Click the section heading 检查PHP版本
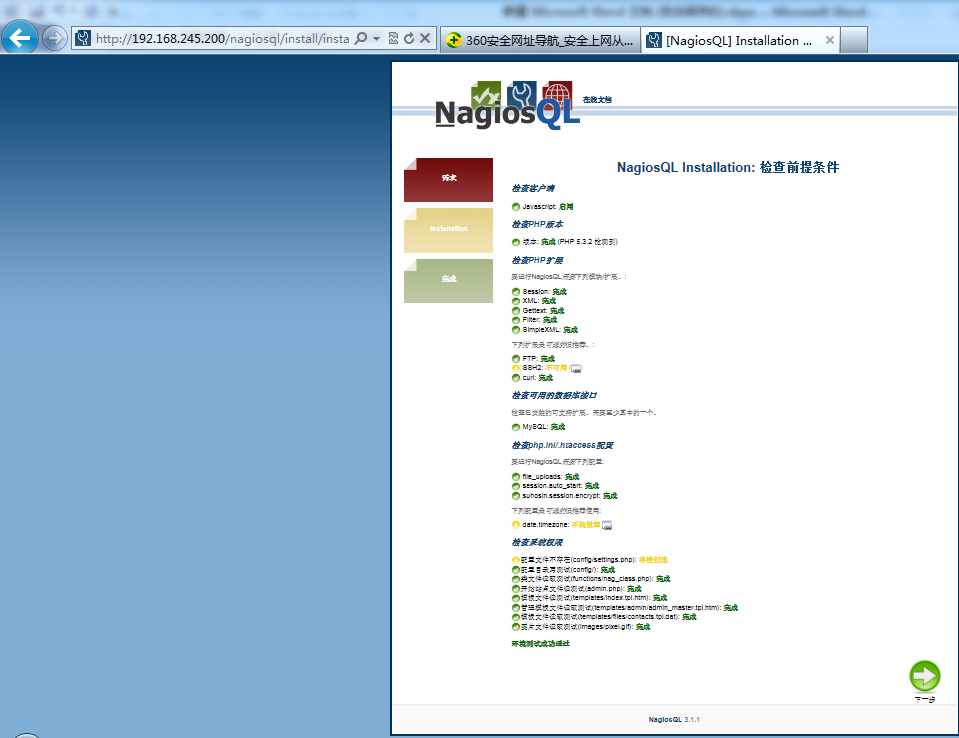959x738 pixels. (537, 224)
